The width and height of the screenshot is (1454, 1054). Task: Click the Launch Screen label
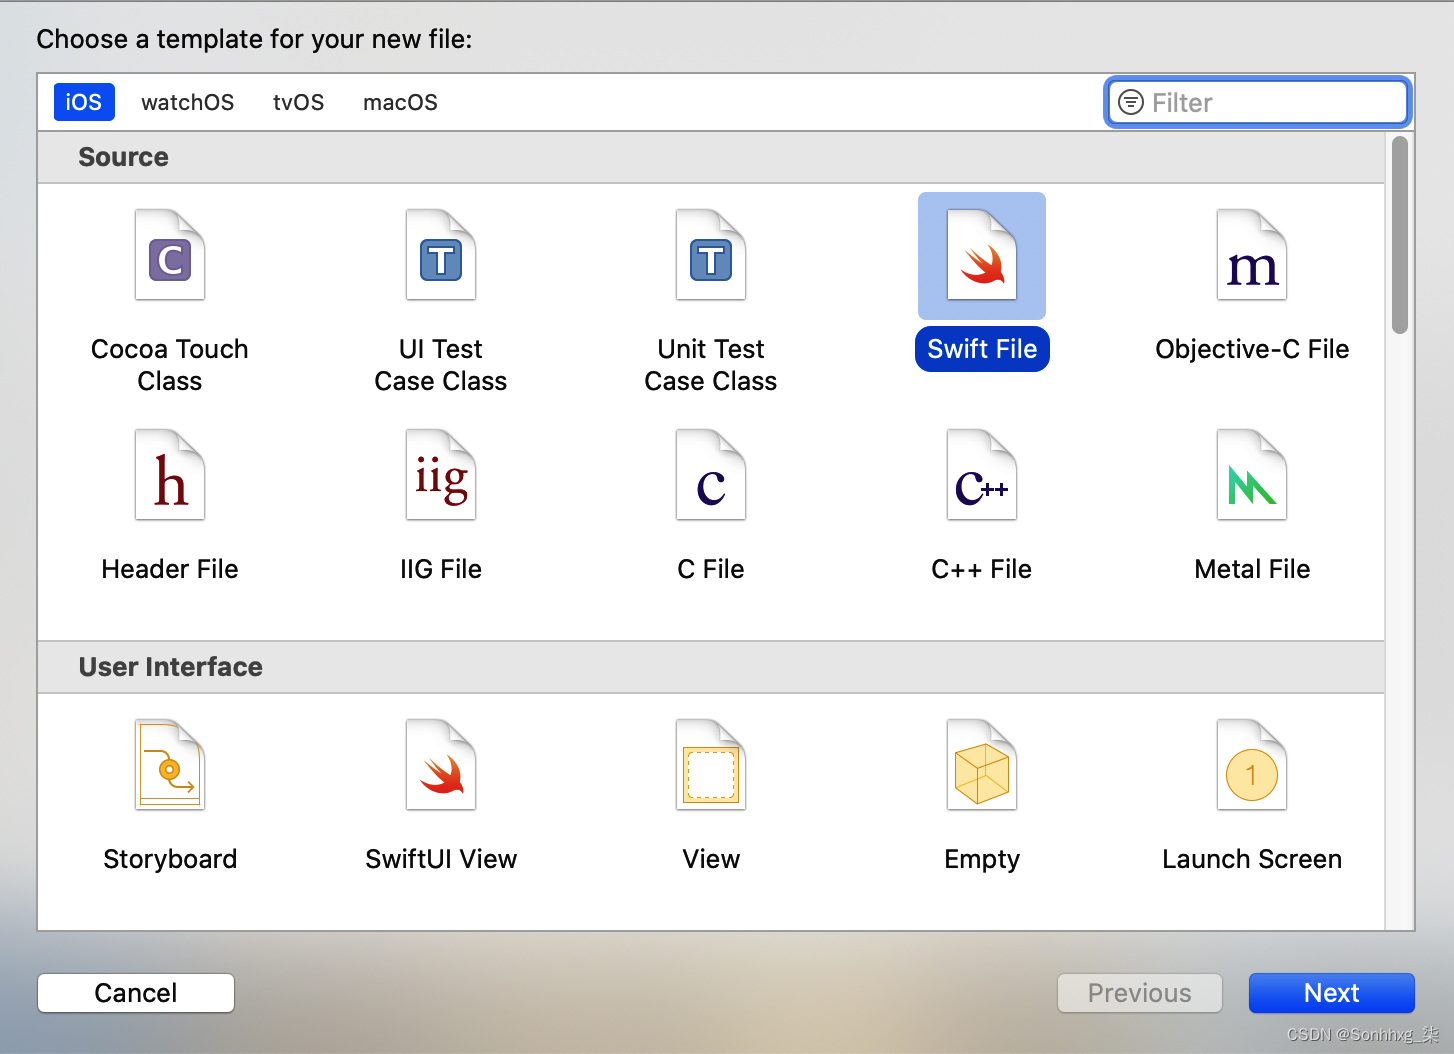(x=1252, y=859)
